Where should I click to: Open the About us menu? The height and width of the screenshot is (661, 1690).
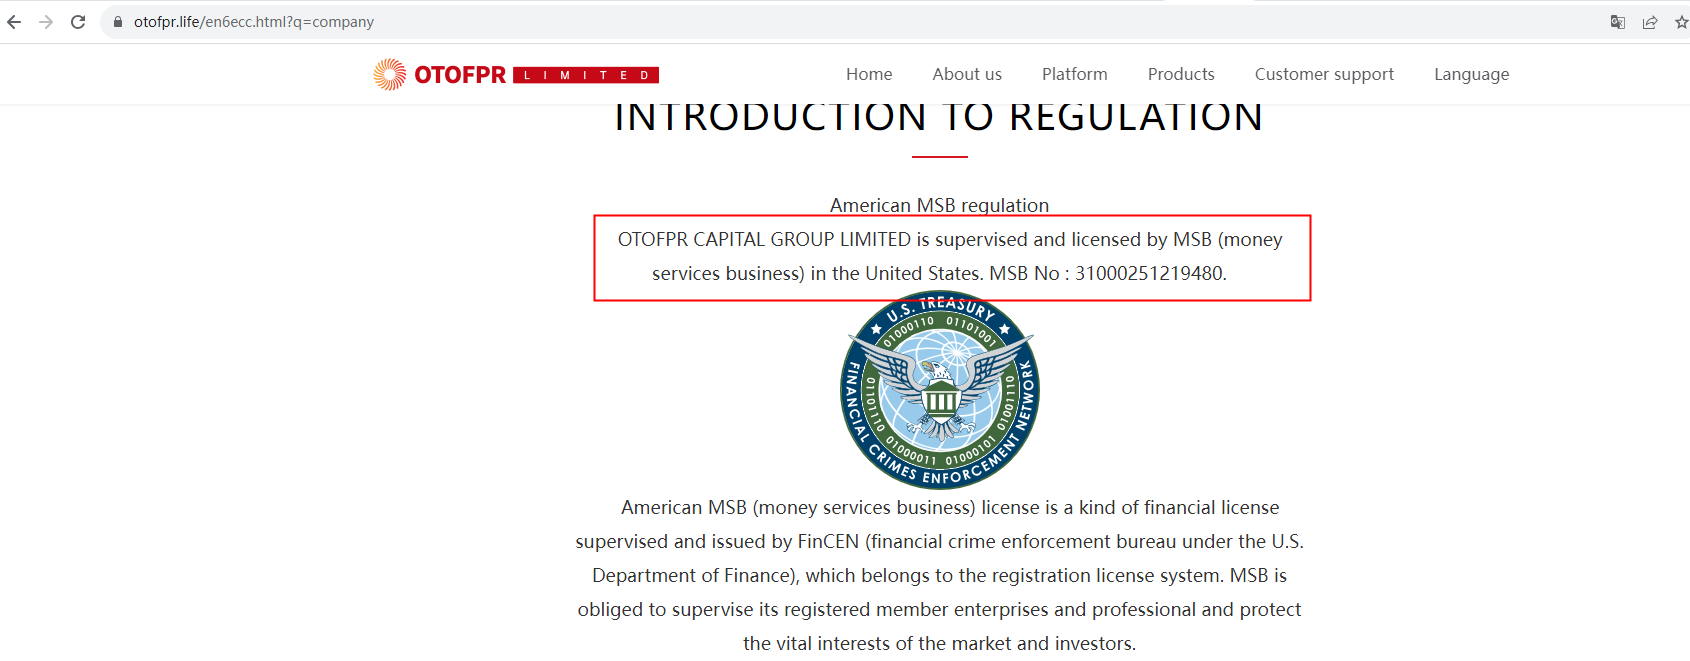967,74
